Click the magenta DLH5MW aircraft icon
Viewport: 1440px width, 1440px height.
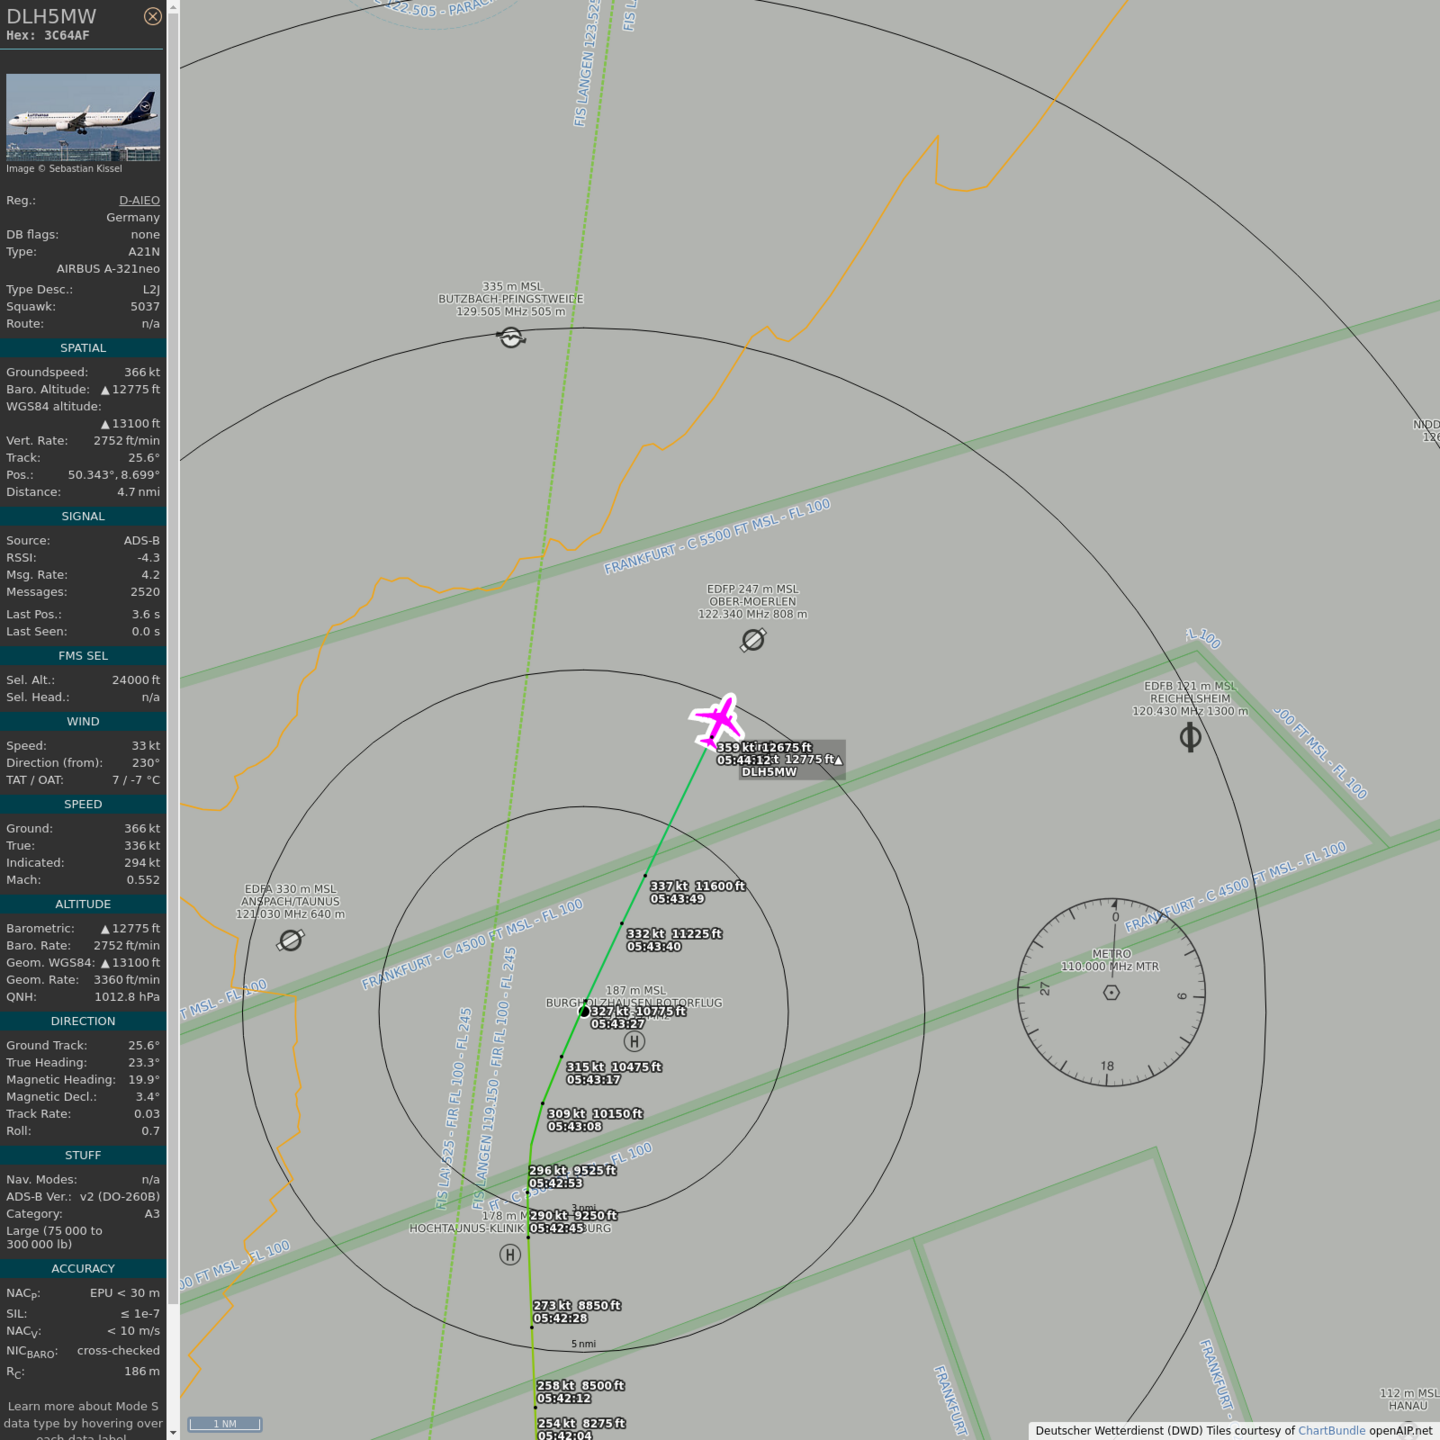(x=718, y=720)
